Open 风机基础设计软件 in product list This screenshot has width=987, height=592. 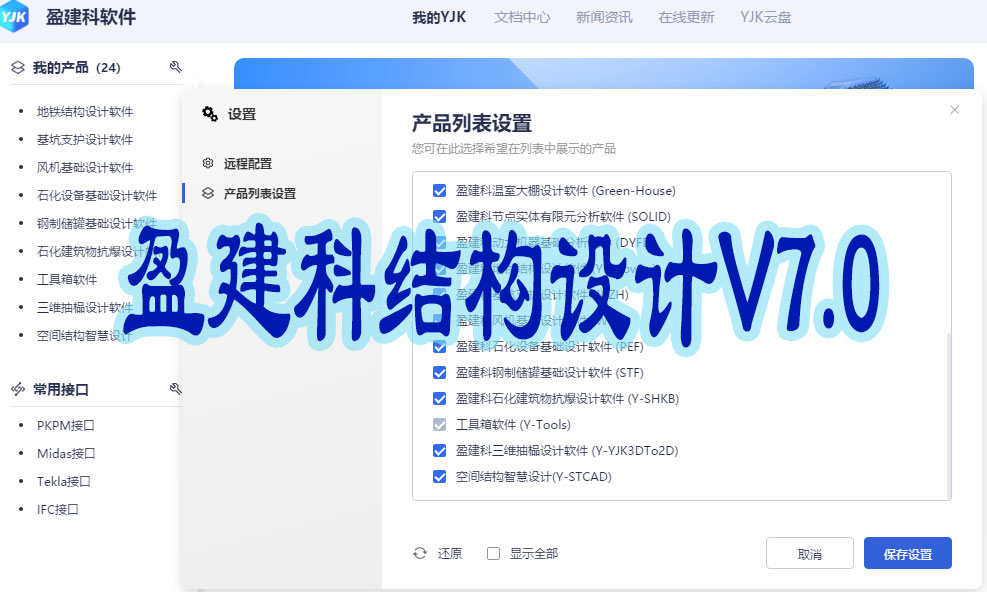(84, 168)
